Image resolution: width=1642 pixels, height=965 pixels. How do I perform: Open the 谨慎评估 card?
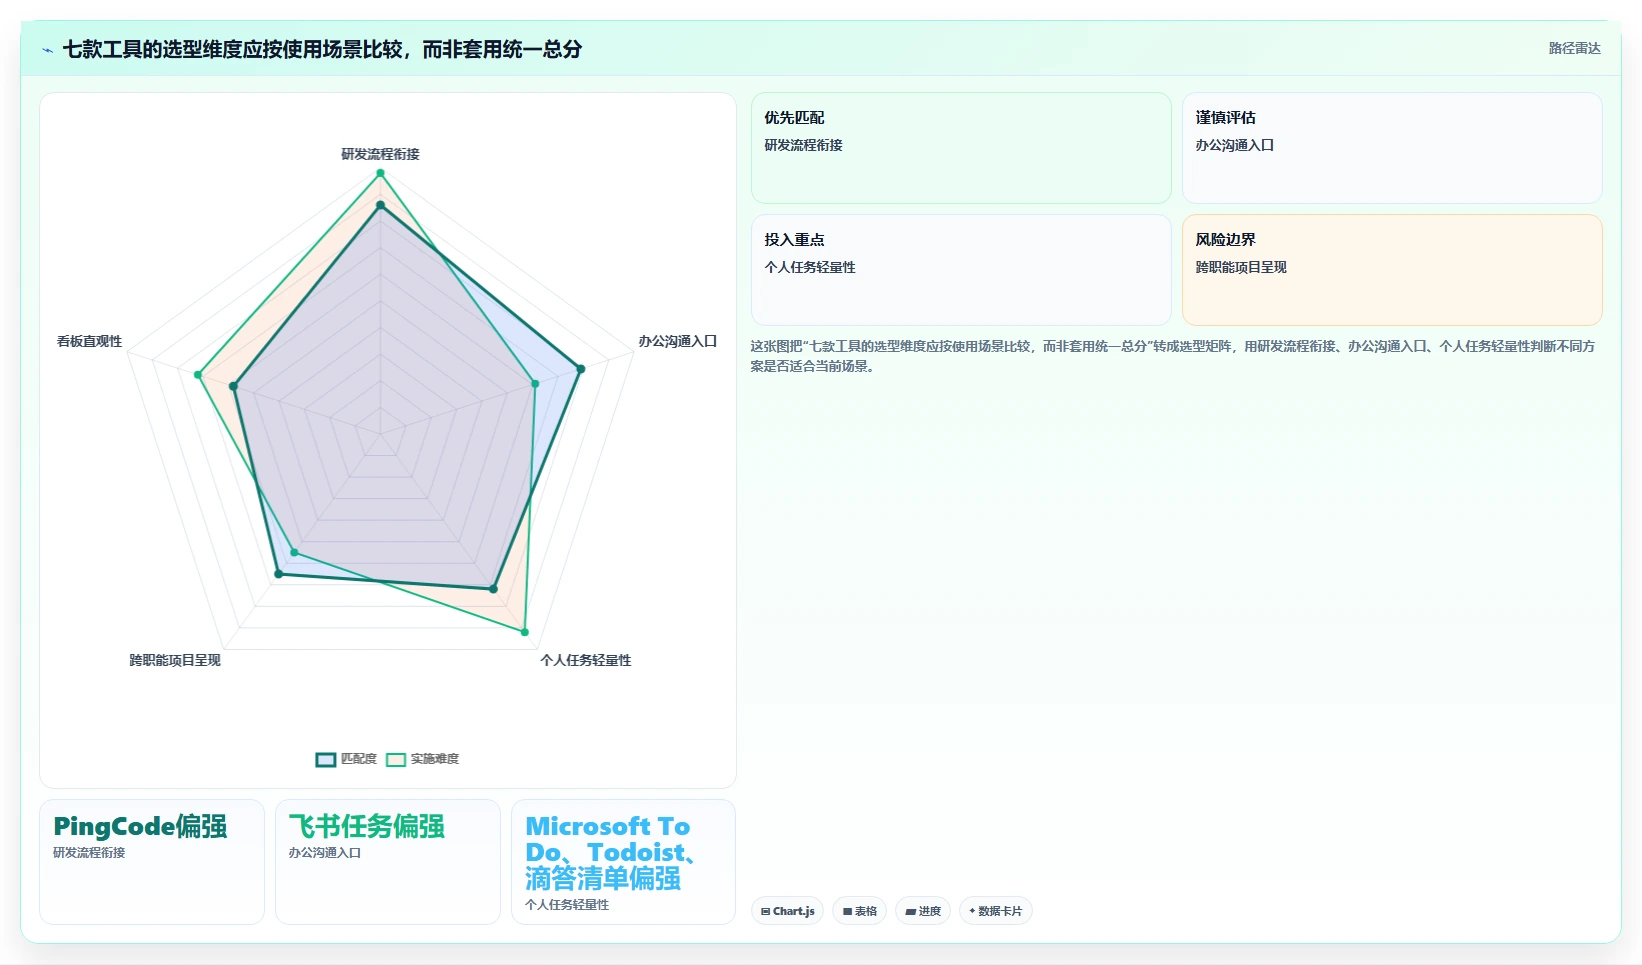tap(1392, 148)
